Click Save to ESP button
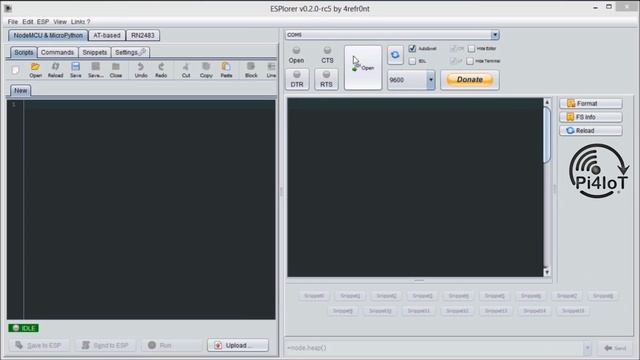The height and width of the screenshot is (360, 640). pyautogui.click(x=39, y=345)
